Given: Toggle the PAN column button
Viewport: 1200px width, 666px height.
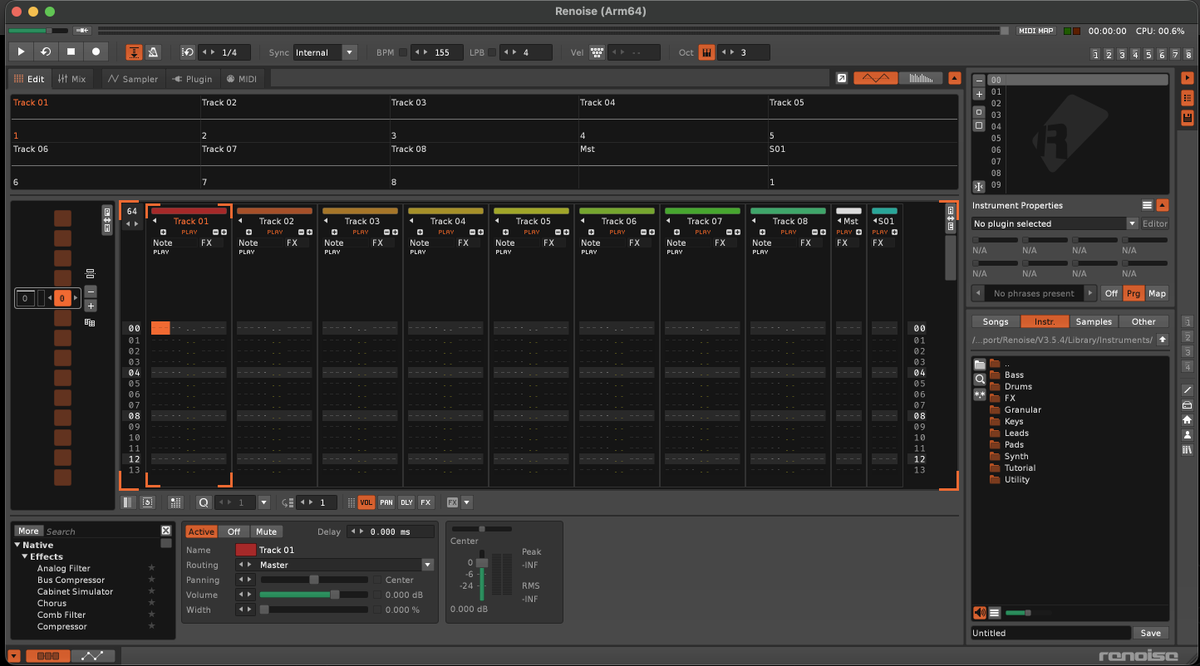Looking at the screenshot, I should (386, 503).
